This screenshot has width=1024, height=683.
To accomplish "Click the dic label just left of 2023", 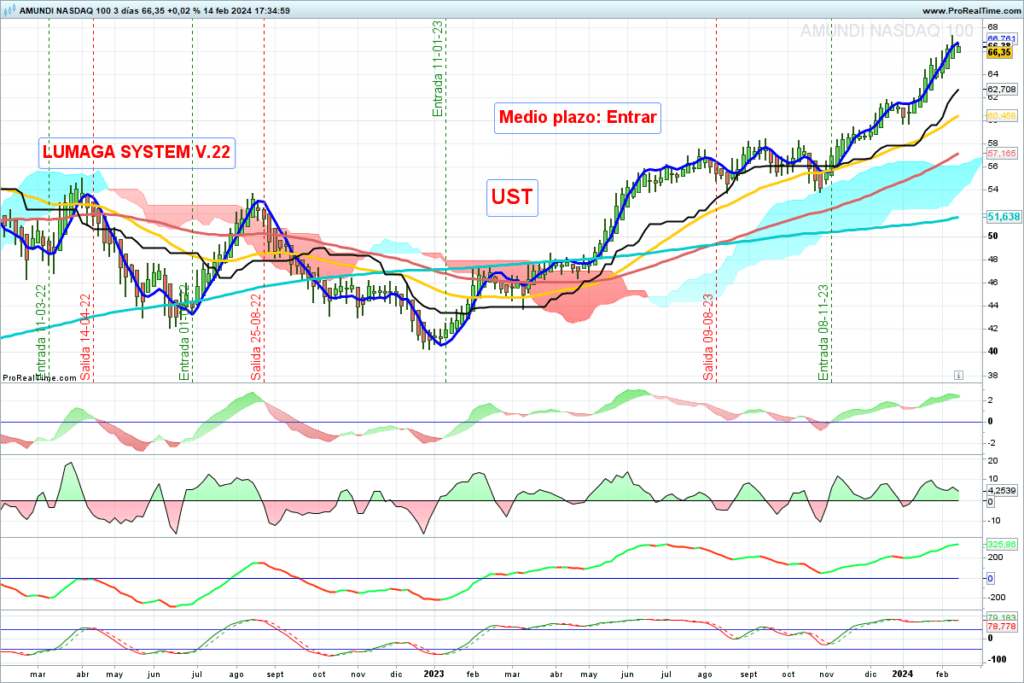I will [396, 675].
